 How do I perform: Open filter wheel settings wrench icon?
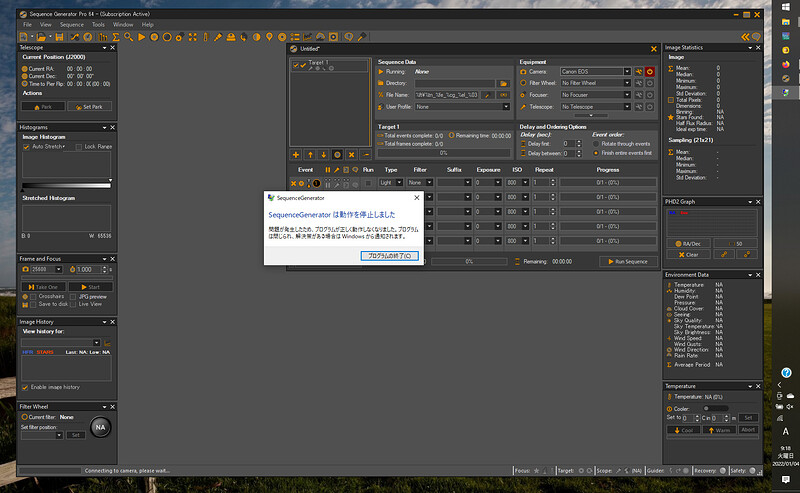[x=638, y=83]
